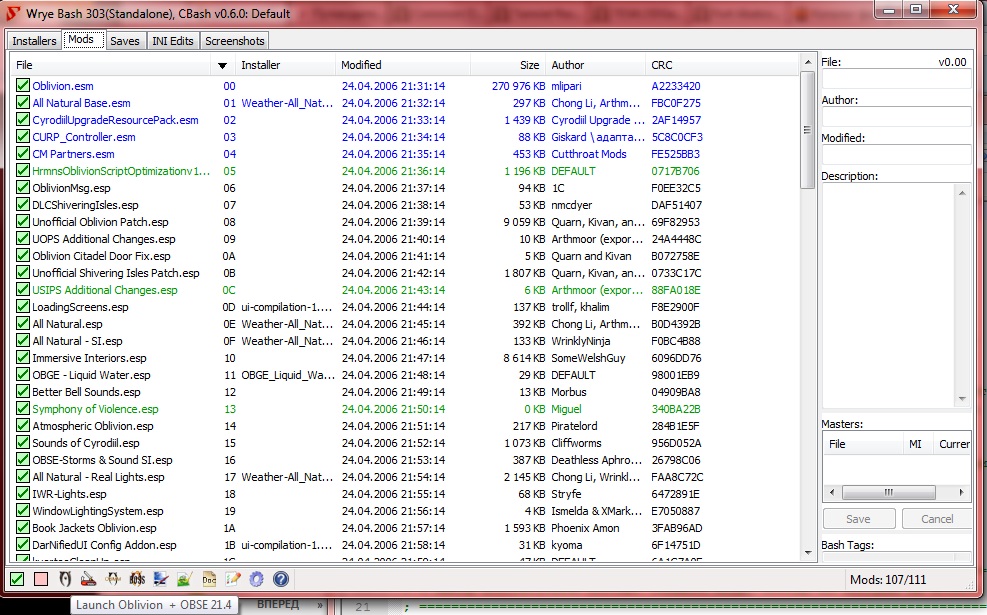Open Settings via the blue gear icon

pos(257,579)
